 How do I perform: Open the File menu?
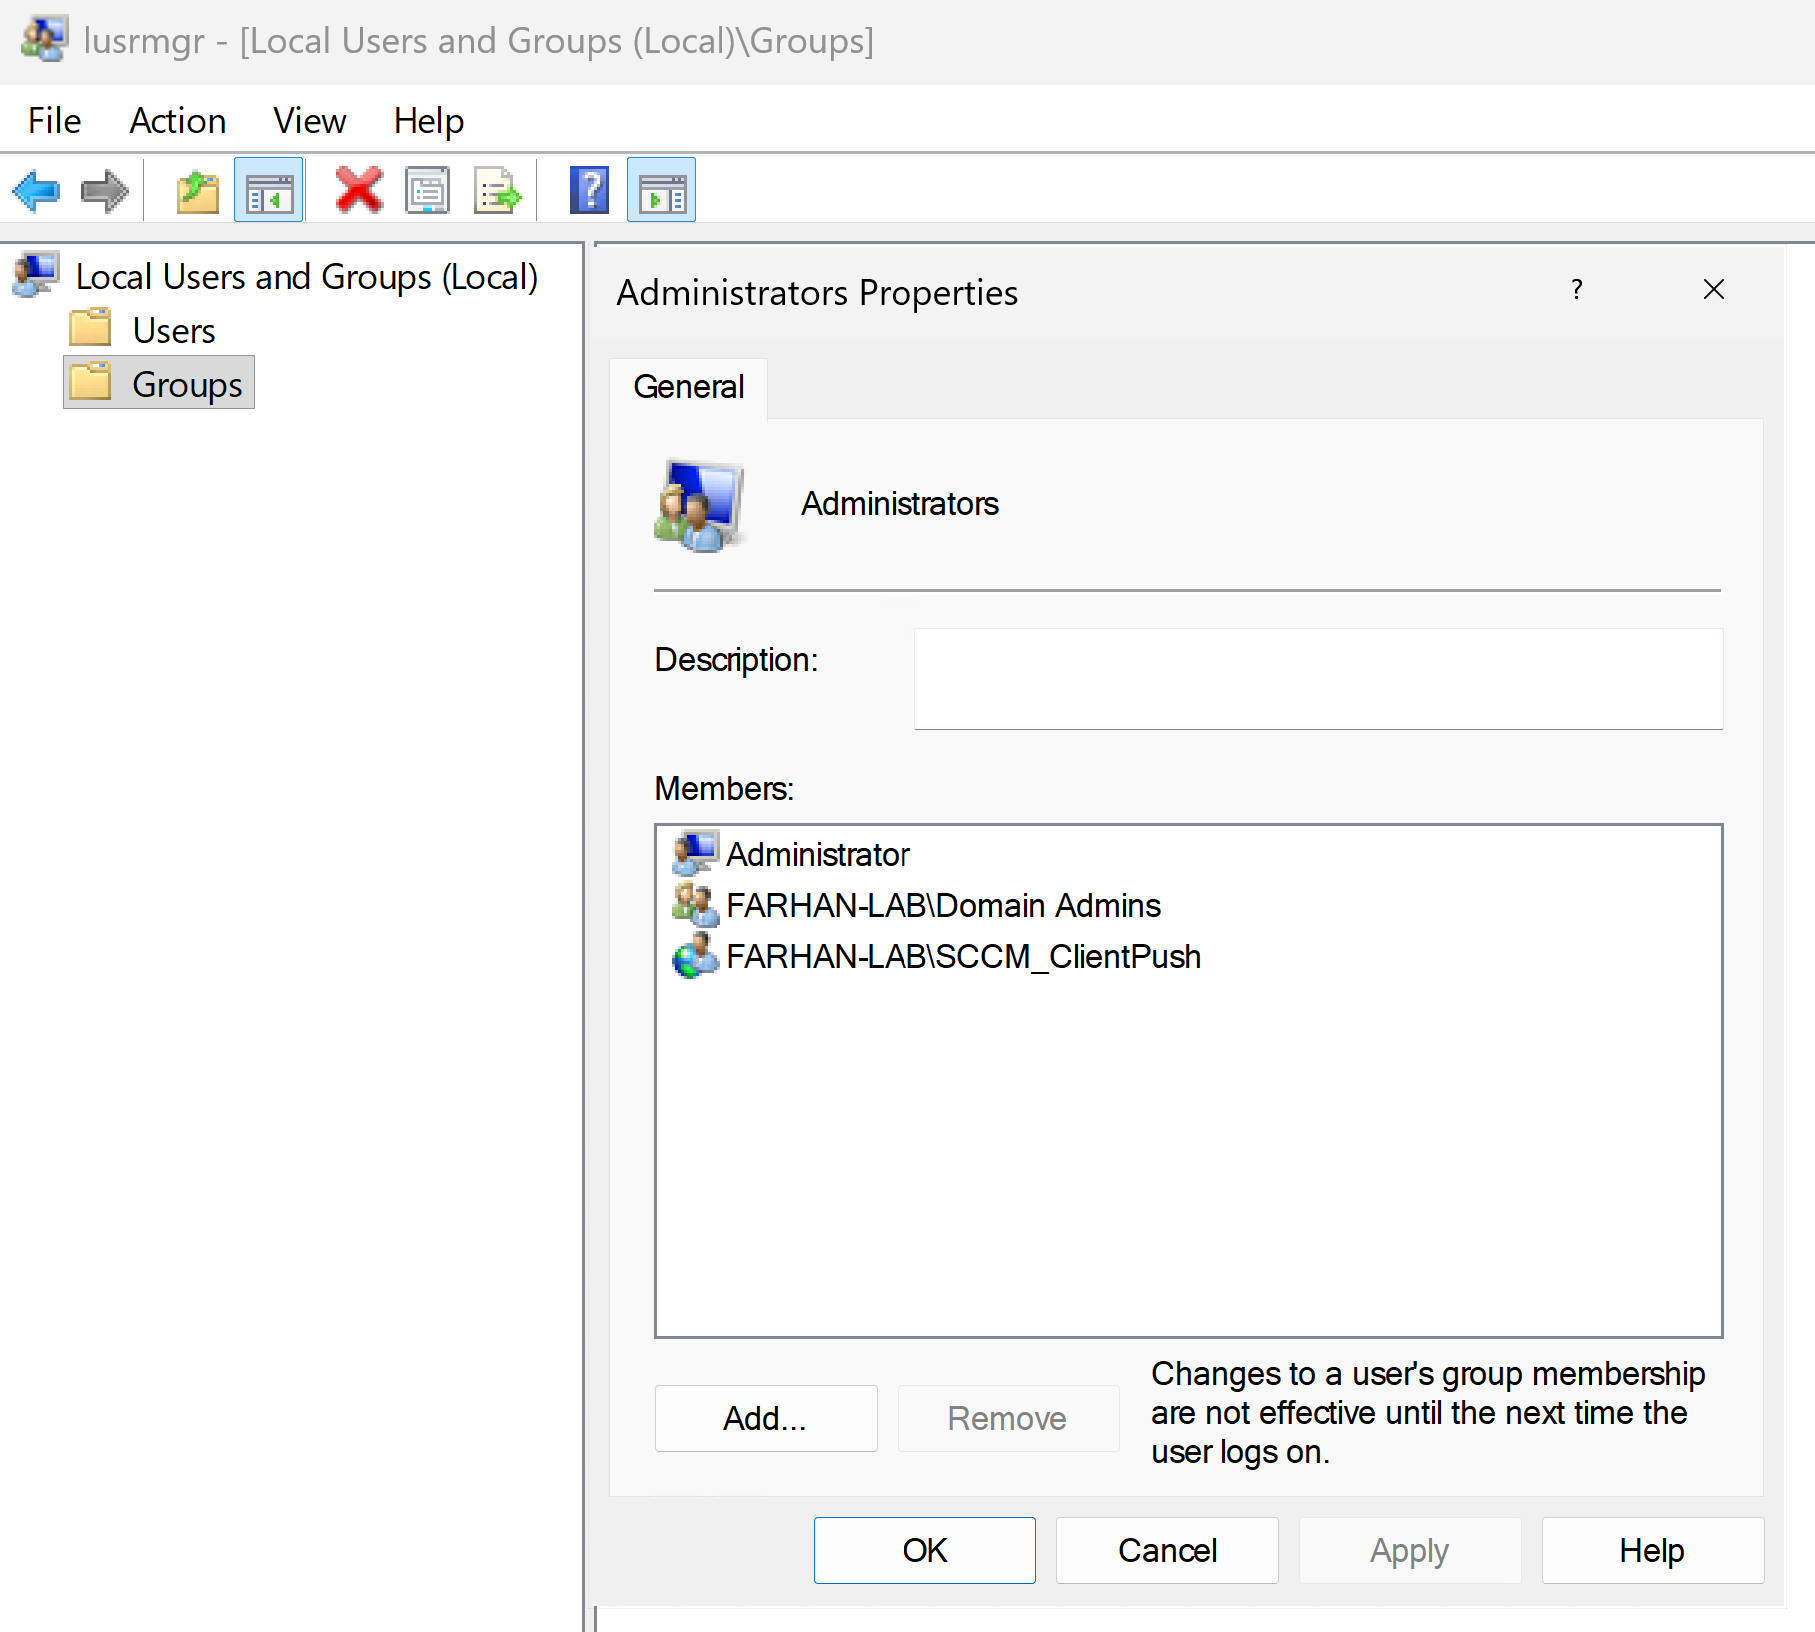(x=54, y=121)
